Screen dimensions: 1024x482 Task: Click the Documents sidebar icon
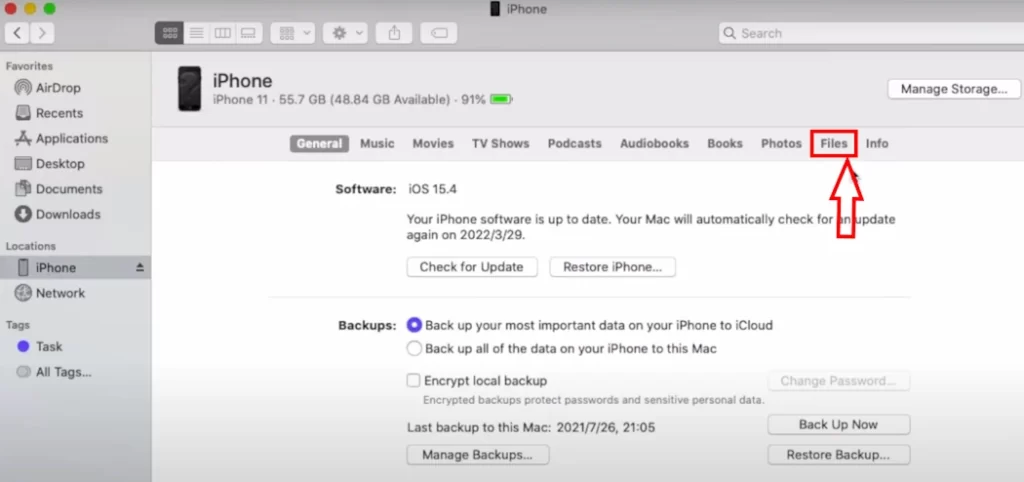pyautogui.click(x=23, y=189)
